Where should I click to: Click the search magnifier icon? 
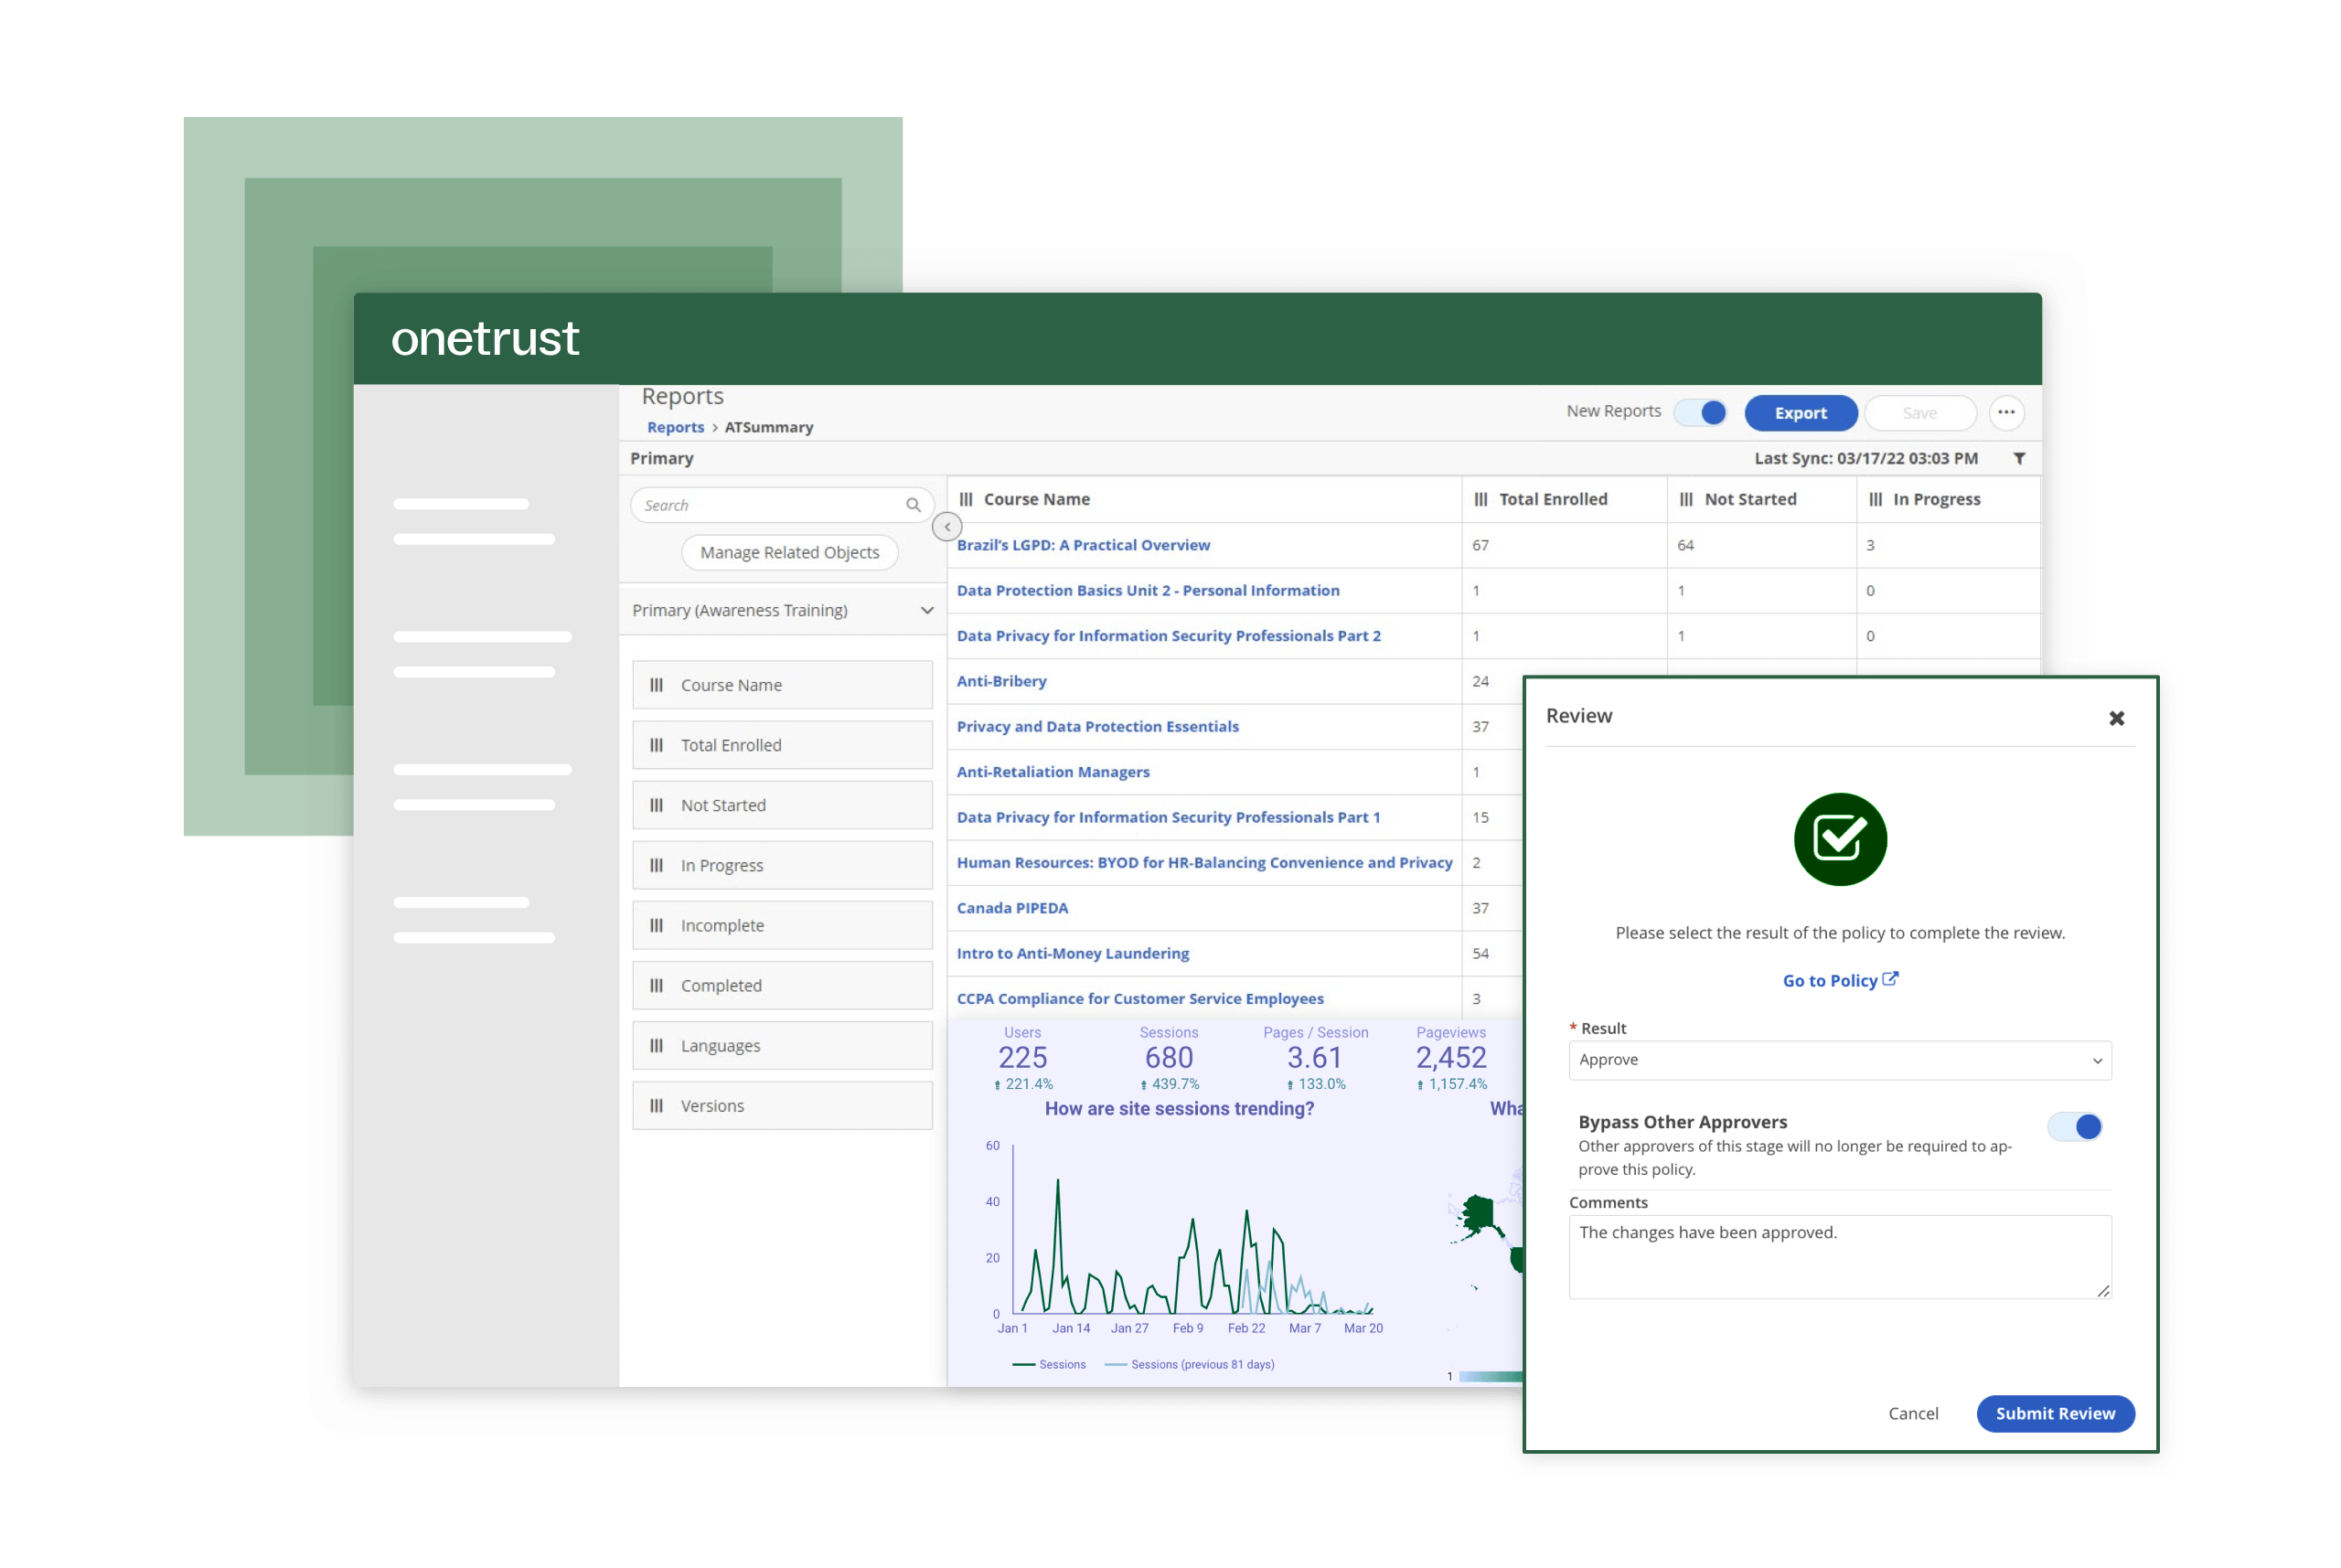click(913, 505)
